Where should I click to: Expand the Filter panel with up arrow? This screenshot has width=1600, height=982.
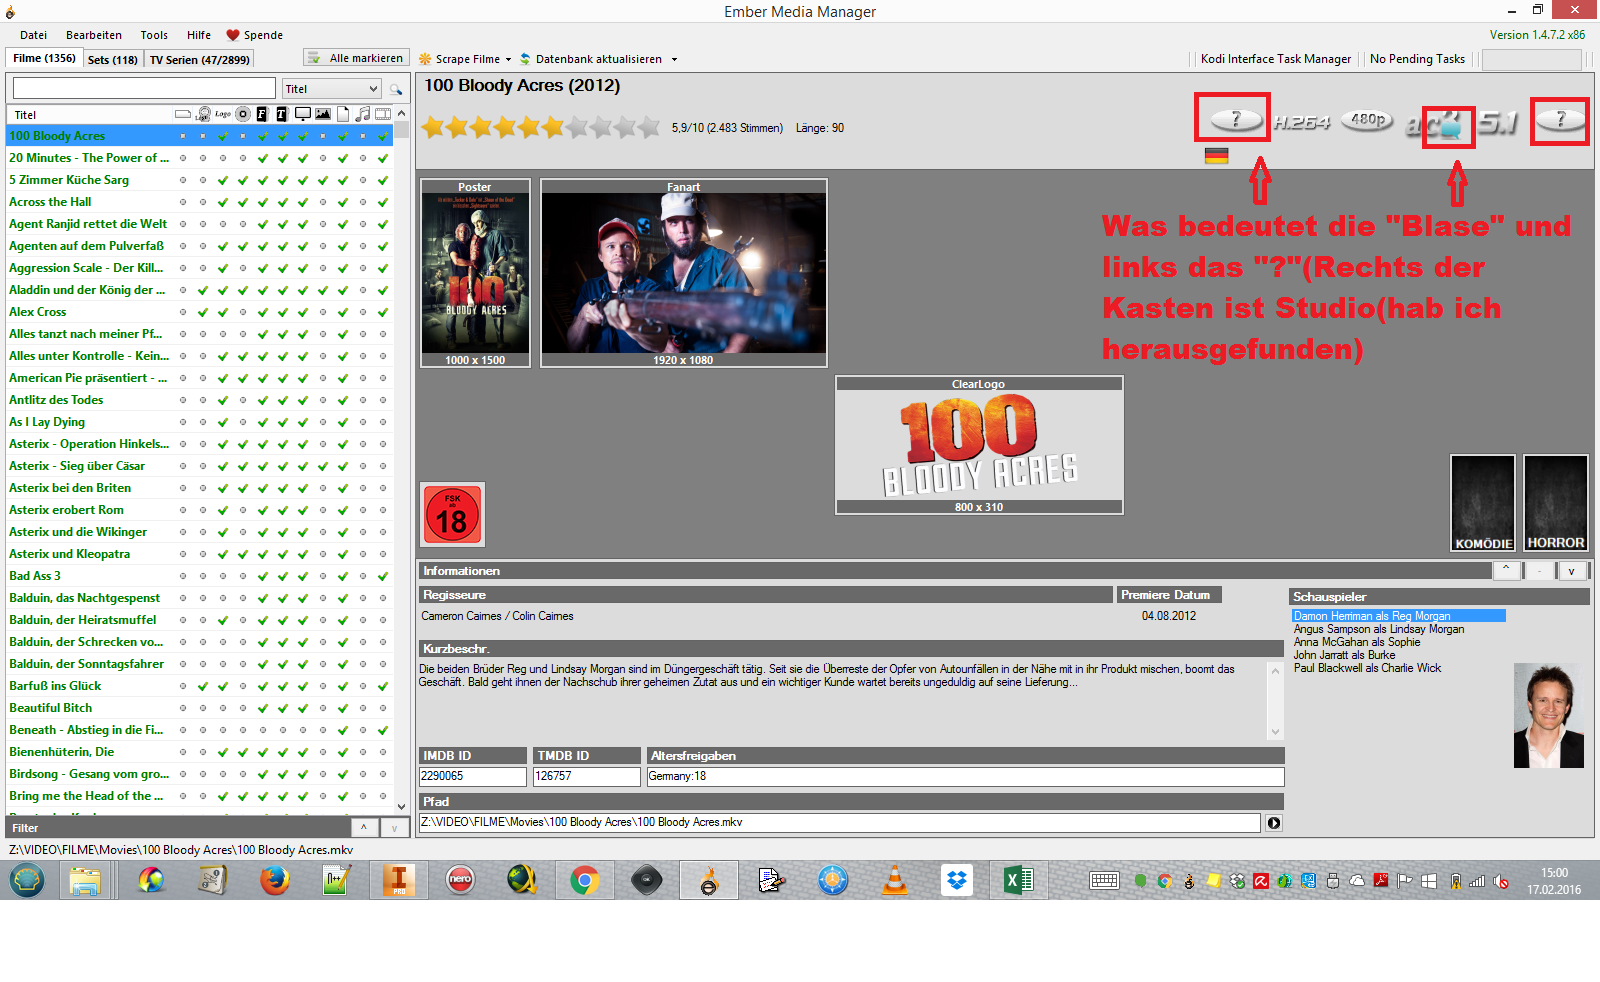coord(364,827)
